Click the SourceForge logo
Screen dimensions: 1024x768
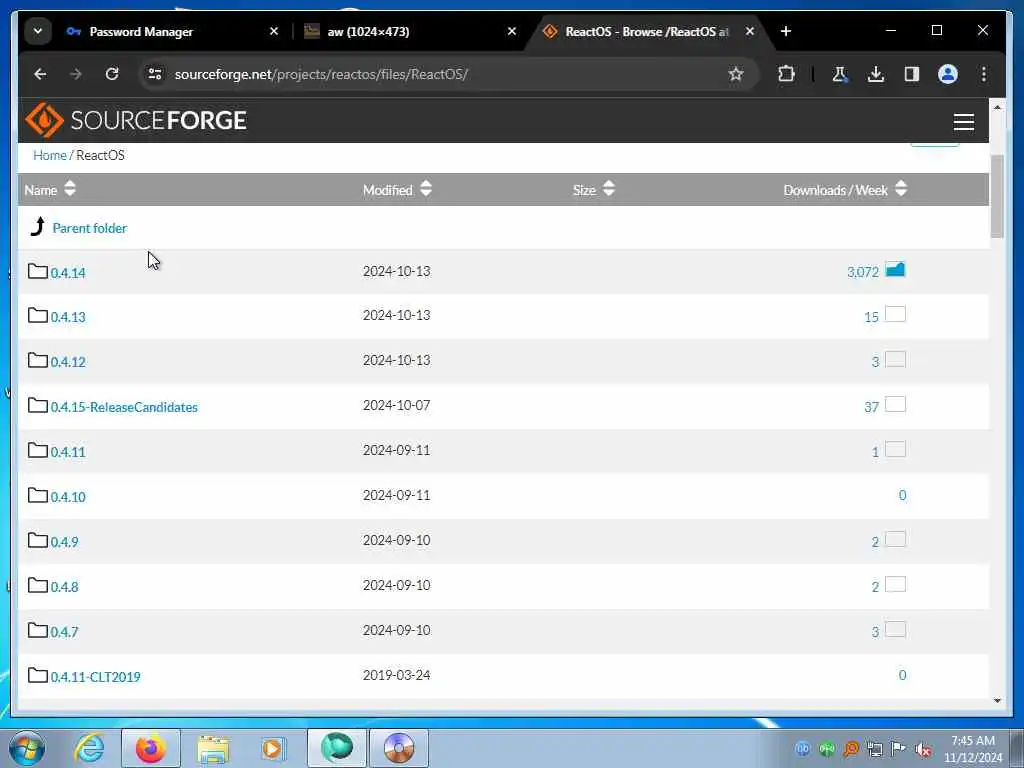pyautogui.click(x=136, y=120)
